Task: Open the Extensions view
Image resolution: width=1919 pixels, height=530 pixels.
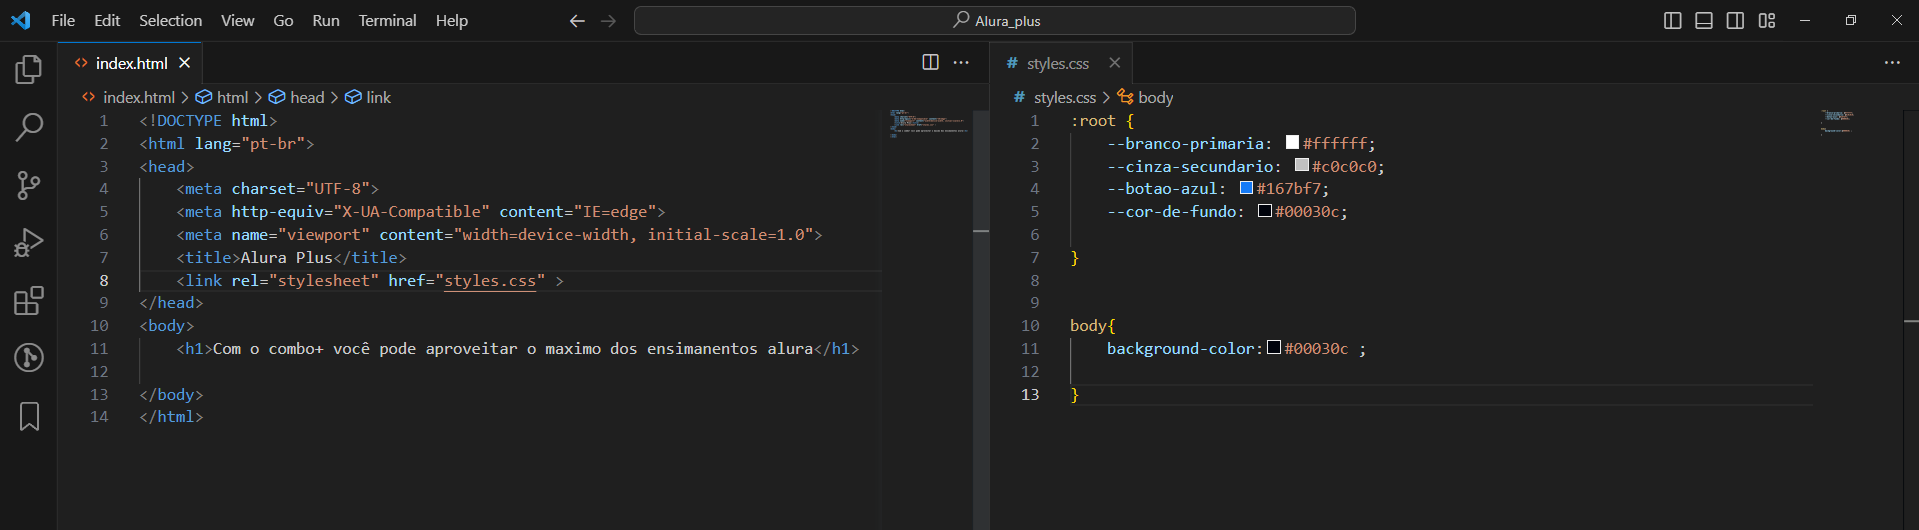Action: tap(29, 301)
